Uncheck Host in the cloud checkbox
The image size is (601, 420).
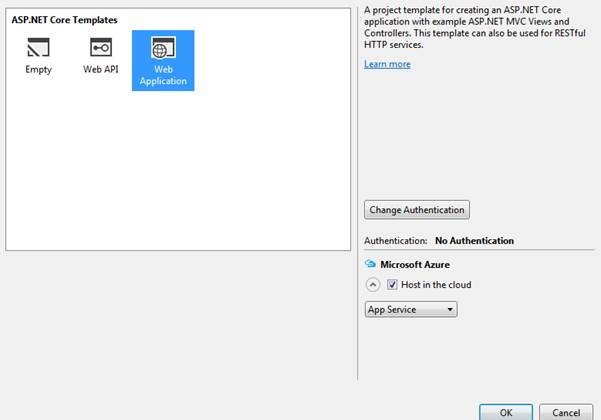[392, 285]
